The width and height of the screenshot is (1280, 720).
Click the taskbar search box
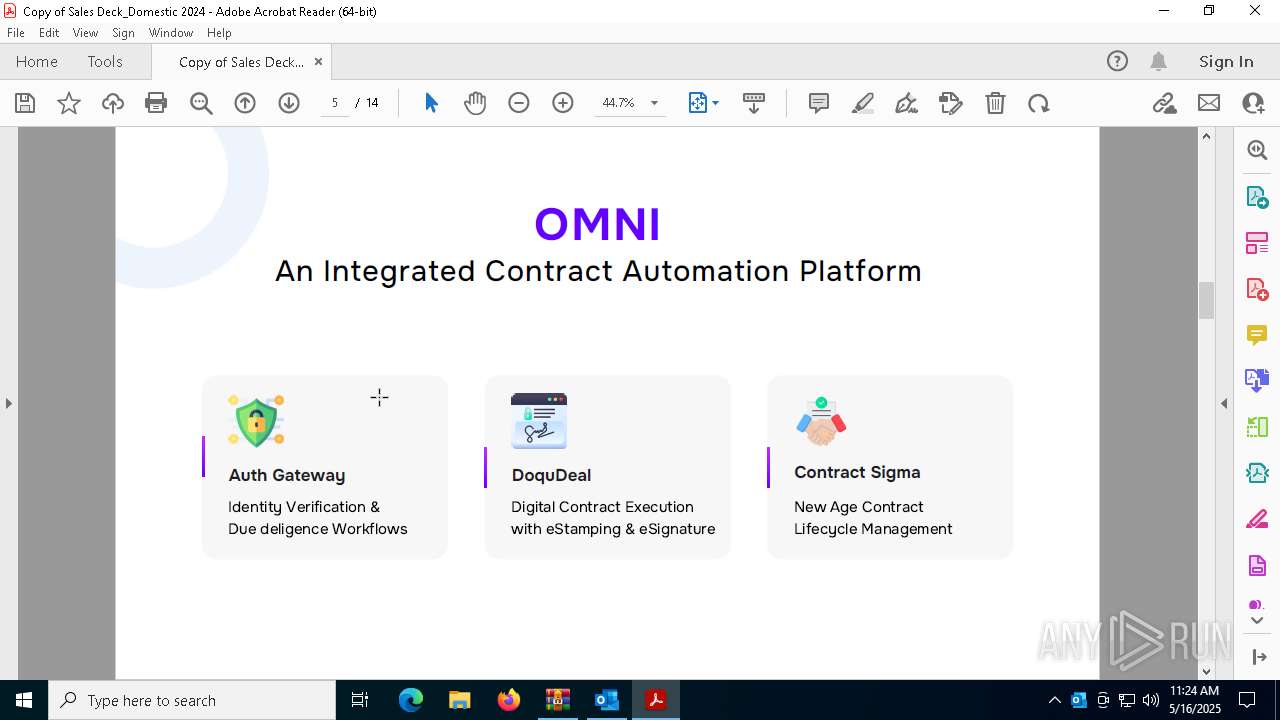pos(192,700)
